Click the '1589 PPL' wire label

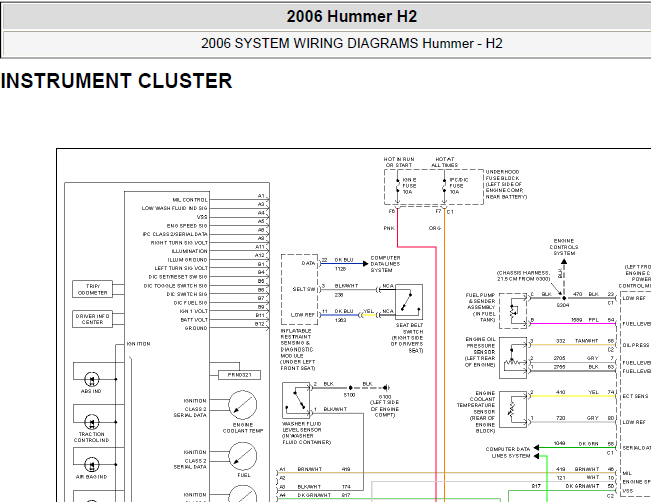[x=585, y=320]
